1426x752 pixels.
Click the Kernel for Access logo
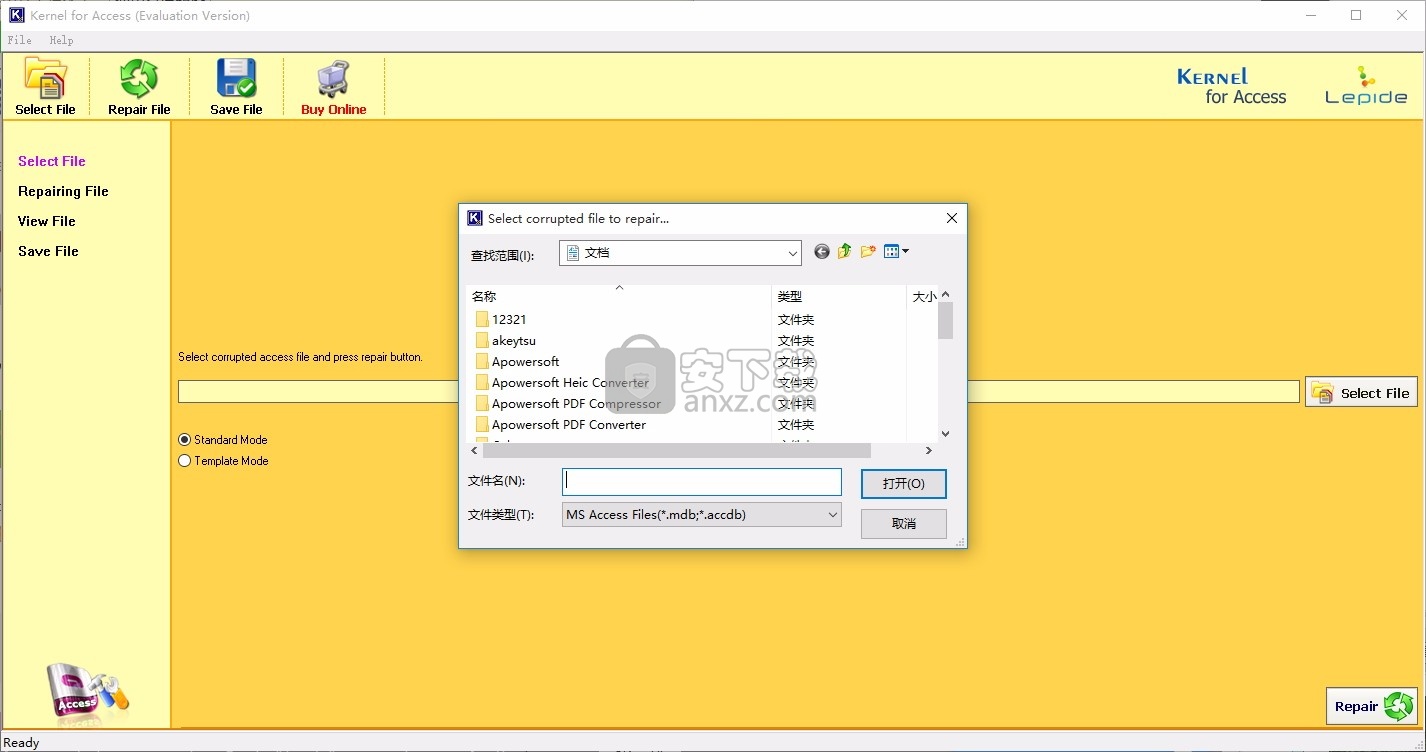(1231, 86)
